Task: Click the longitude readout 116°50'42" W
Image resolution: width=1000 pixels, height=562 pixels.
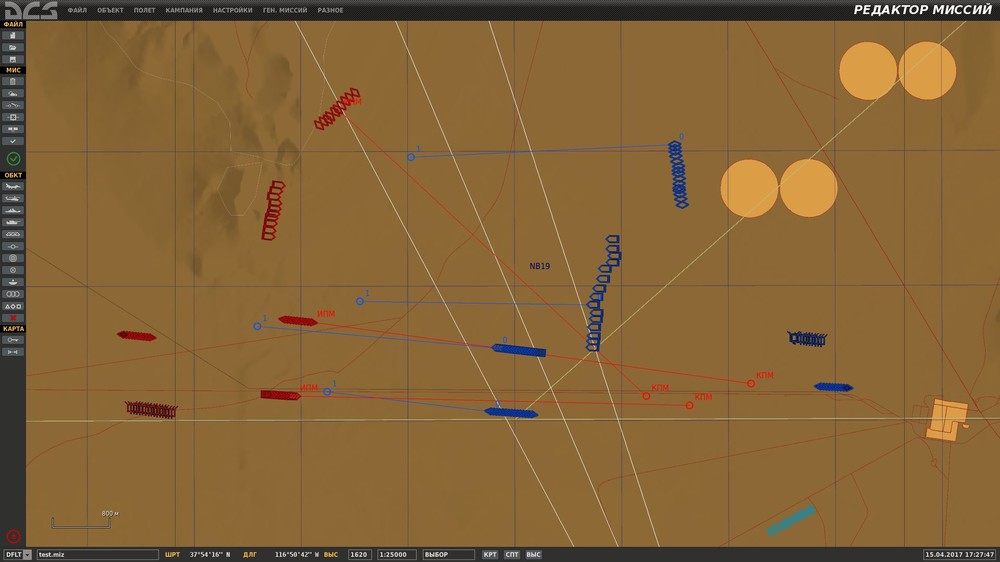Action: [297, 554]
